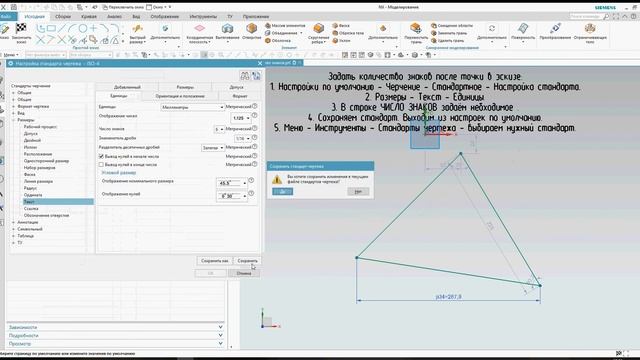Click the Отмена button in the dialog
Screen dimensions: 640x360
click(x=244, y=273)
